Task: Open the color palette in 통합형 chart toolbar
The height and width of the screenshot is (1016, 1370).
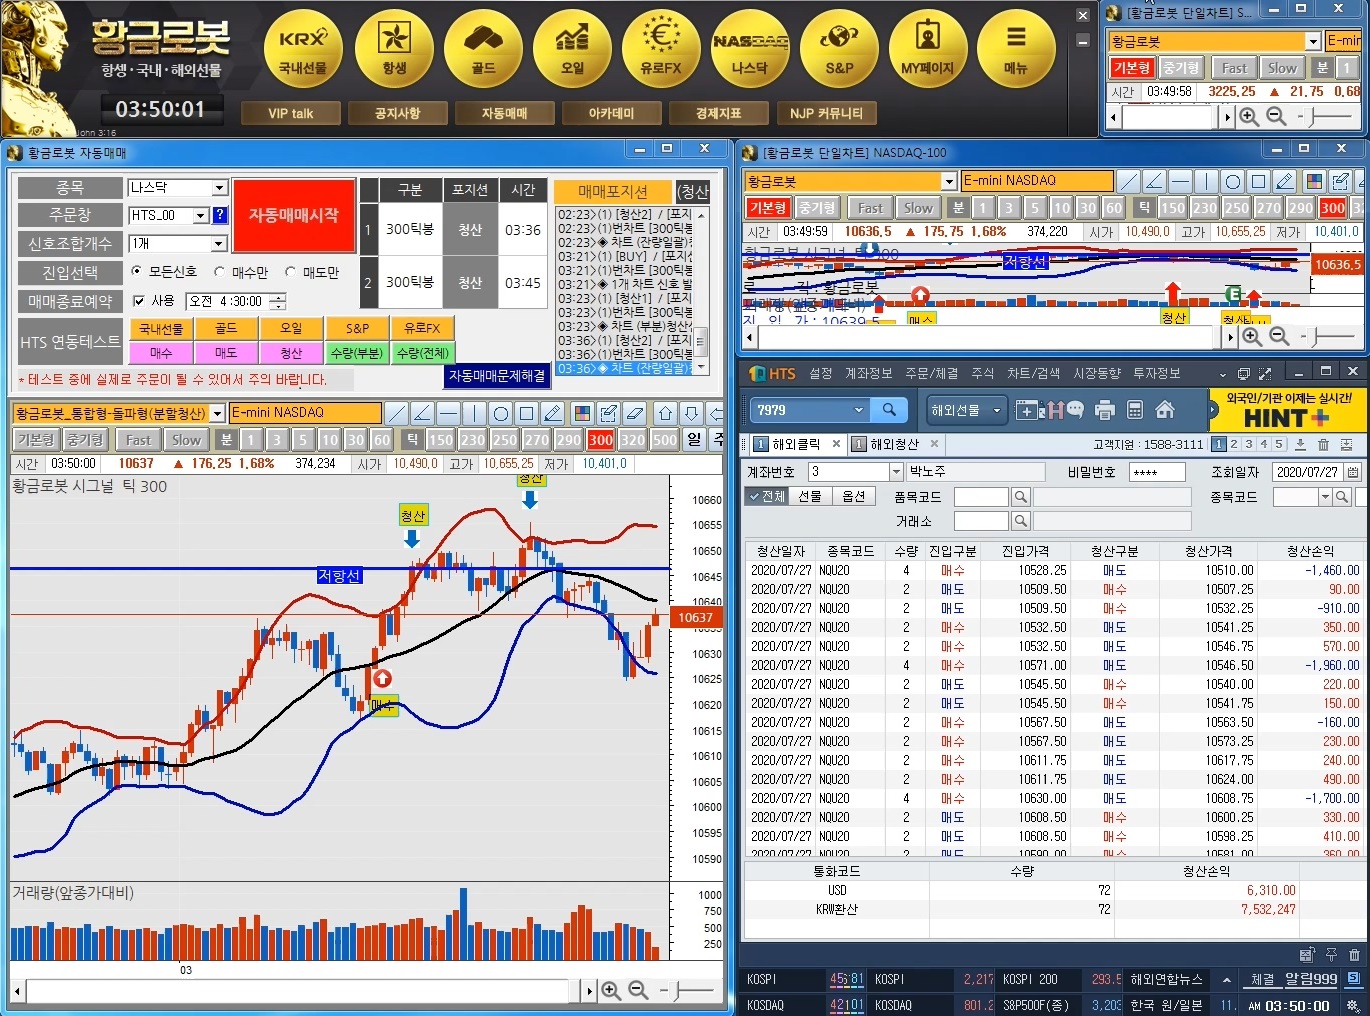Action: point(582,413)
